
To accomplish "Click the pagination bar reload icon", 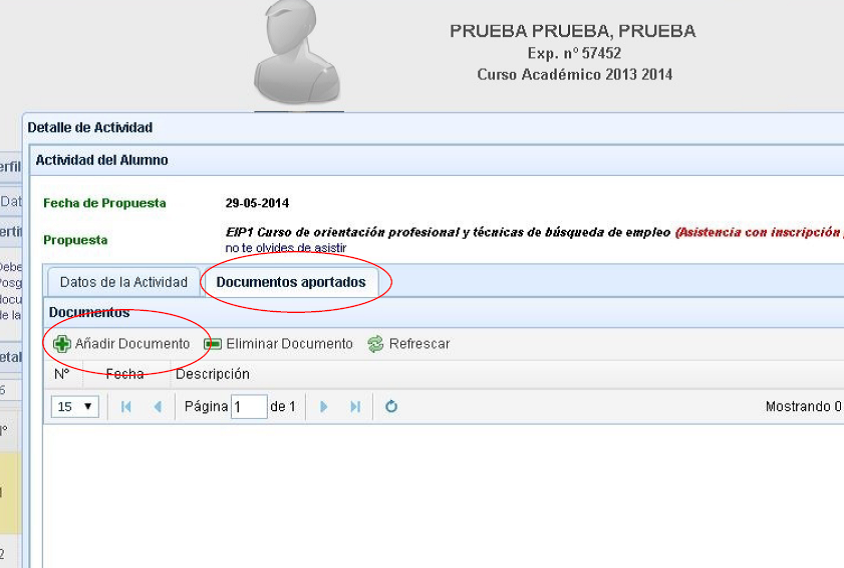I will click(391, 407).
